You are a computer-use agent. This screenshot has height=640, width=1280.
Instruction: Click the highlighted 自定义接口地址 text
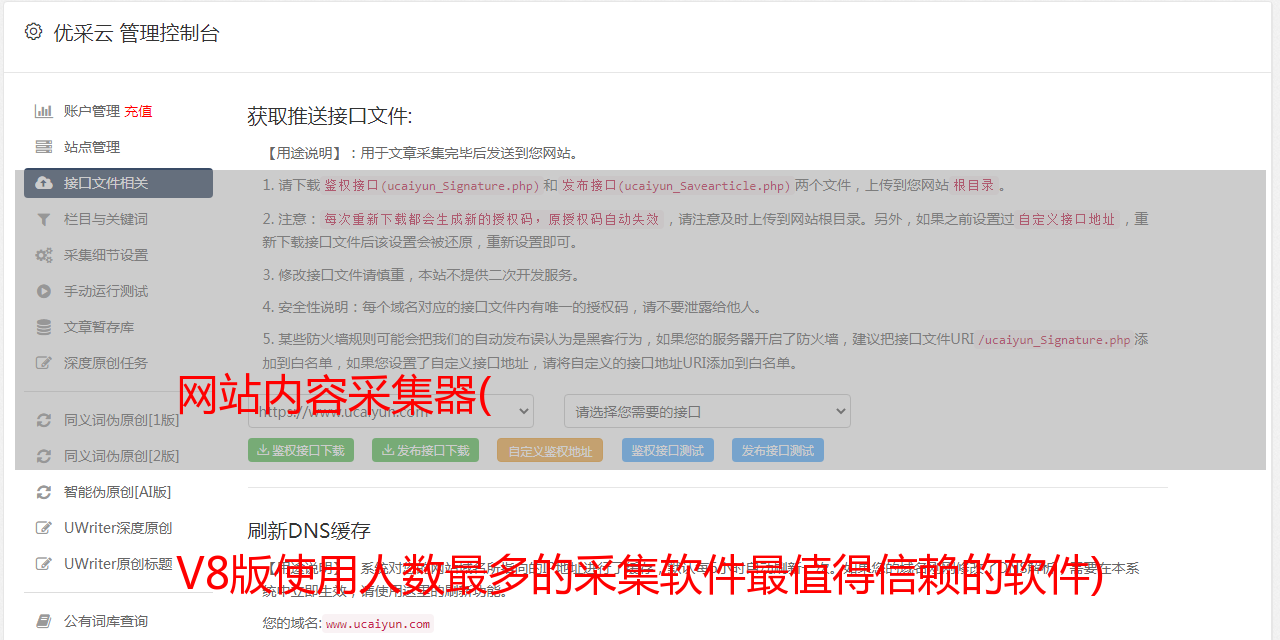click(1066, 219)
